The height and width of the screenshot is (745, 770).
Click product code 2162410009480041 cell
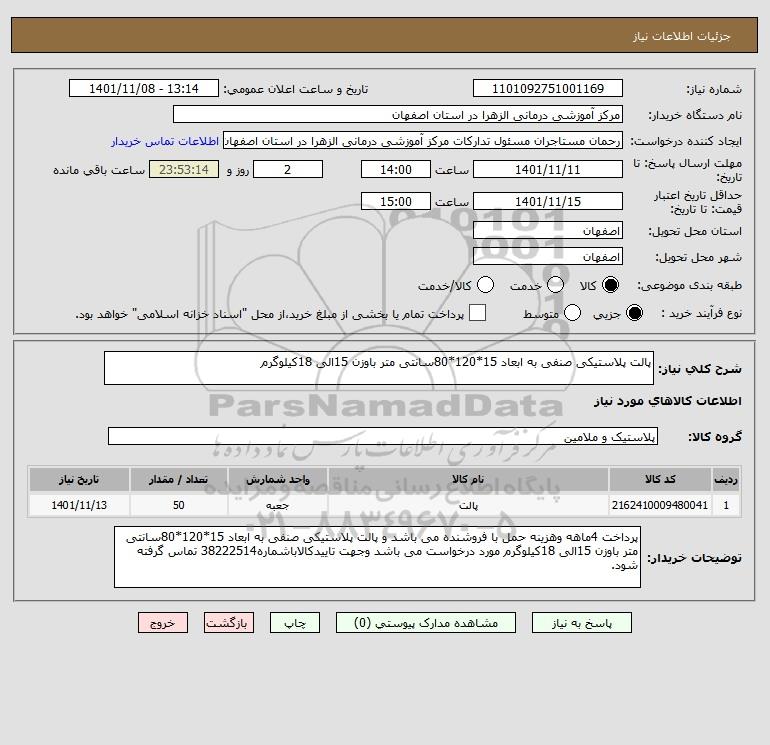click(660, 505)
